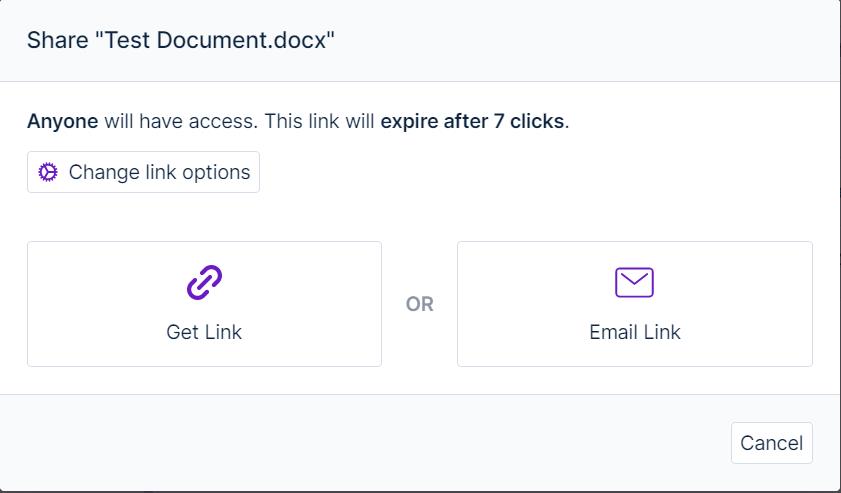841x493 pixels.
Task: Click the purple gear icon
Action: [48, 172]
